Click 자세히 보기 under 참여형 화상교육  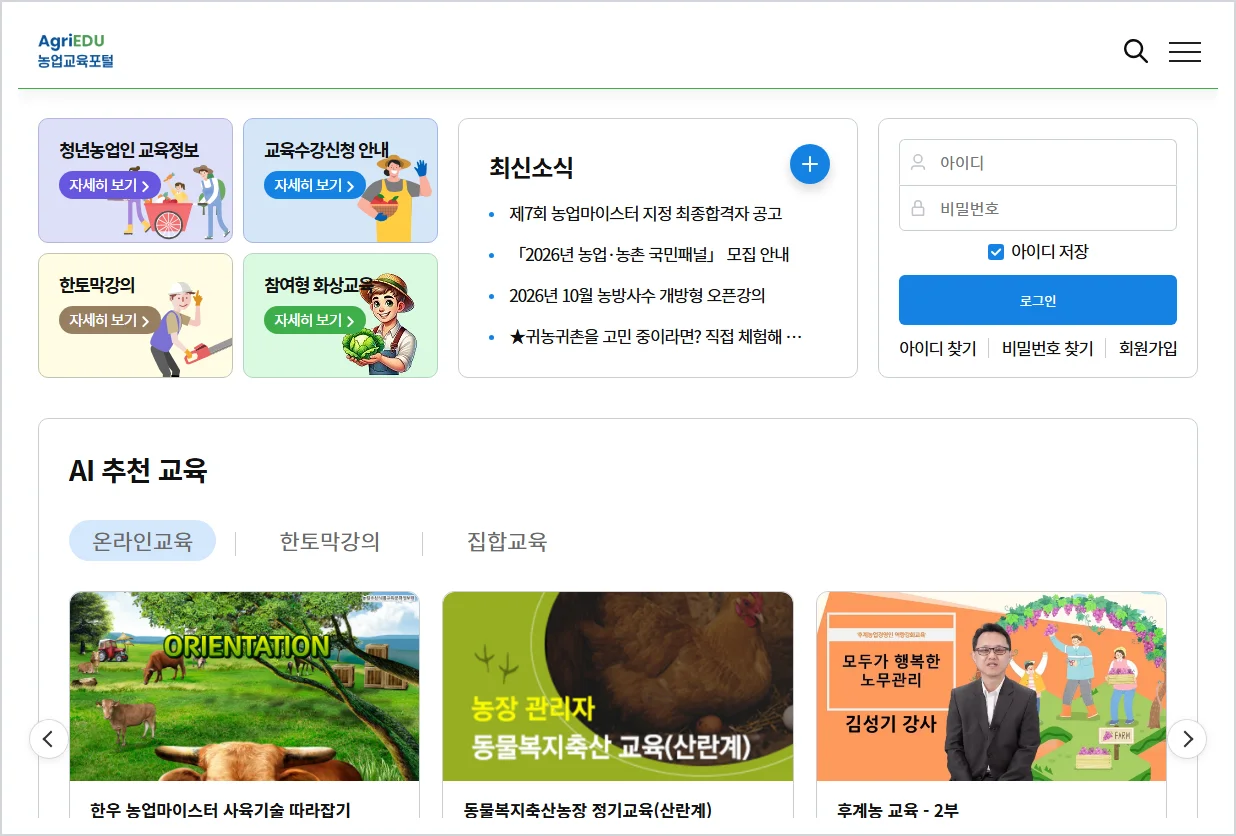(x=314, y=320)
